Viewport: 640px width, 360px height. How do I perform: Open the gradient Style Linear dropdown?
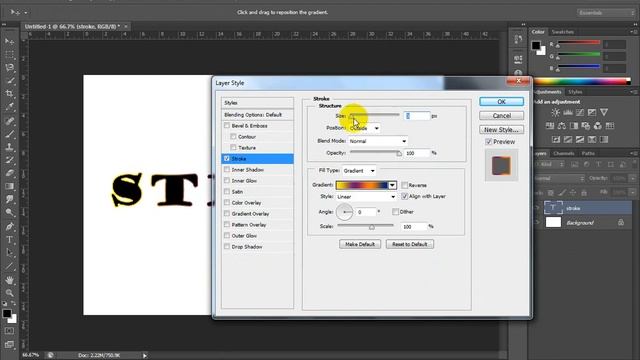click(x=366, y=197)
